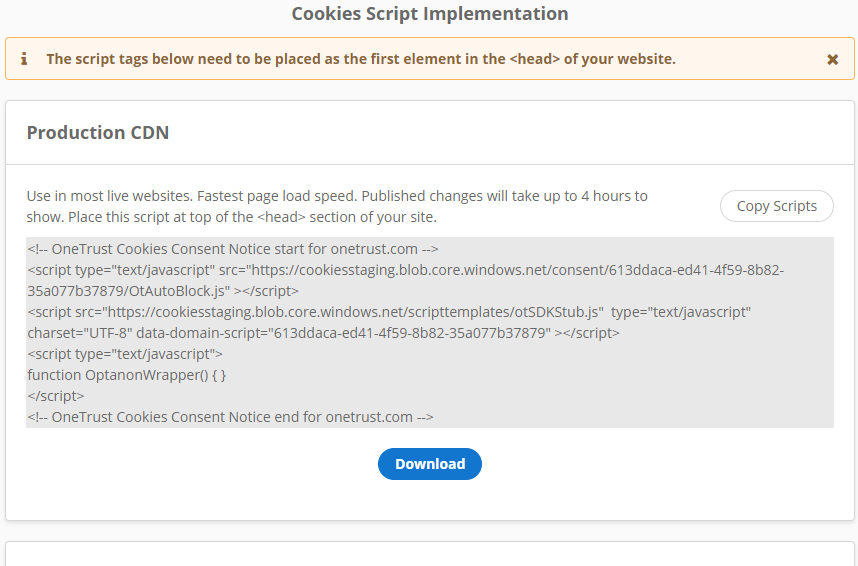Click the 'Consent Notice start' comment line
The width and height of the screenshot is (858, 566).
[x=233, y=249]
